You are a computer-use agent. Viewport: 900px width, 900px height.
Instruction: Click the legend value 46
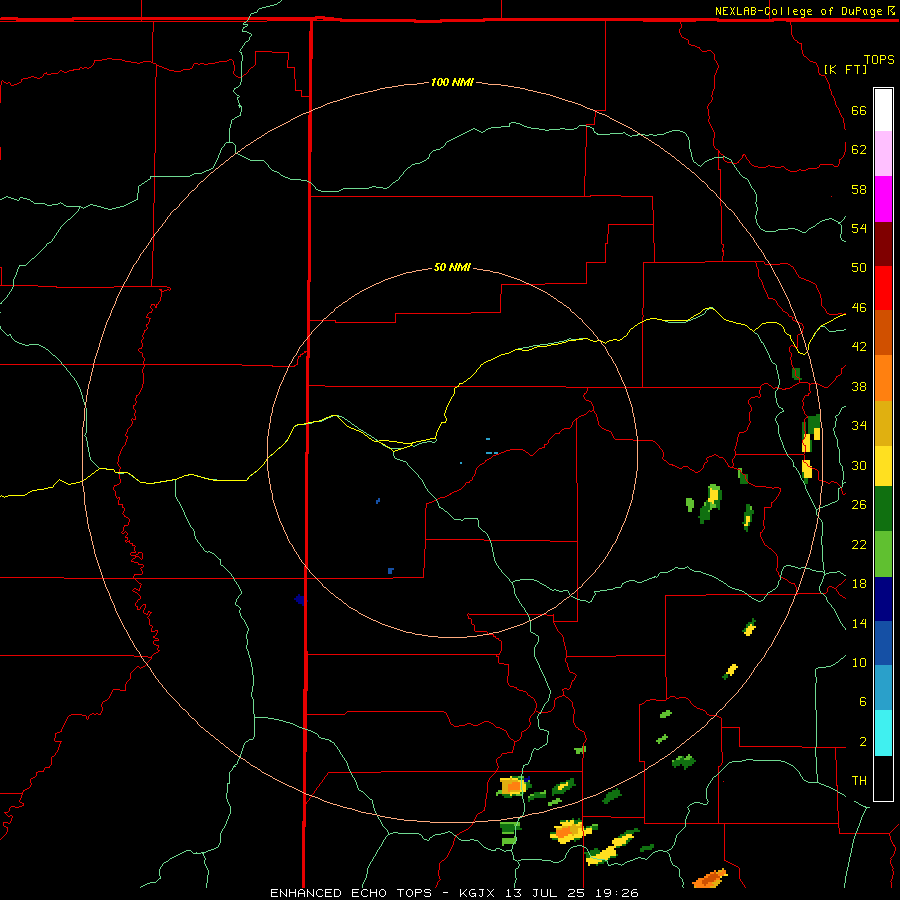[x=859, y=307]
